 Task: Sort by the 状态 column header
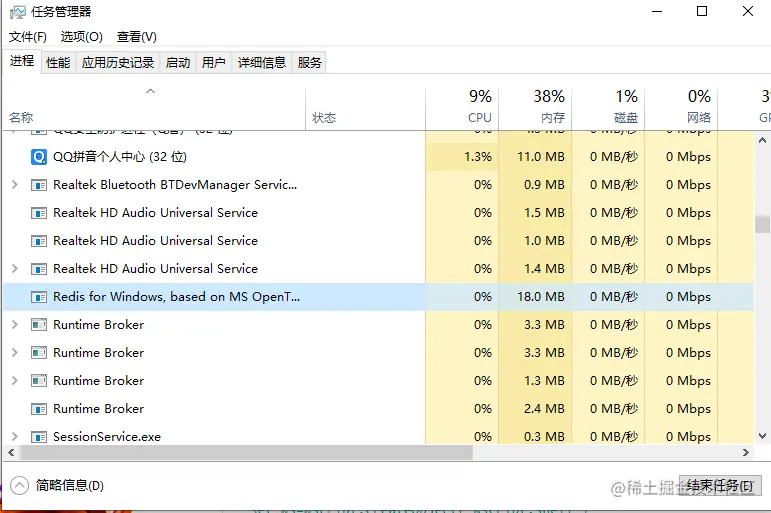pos(365,109)
